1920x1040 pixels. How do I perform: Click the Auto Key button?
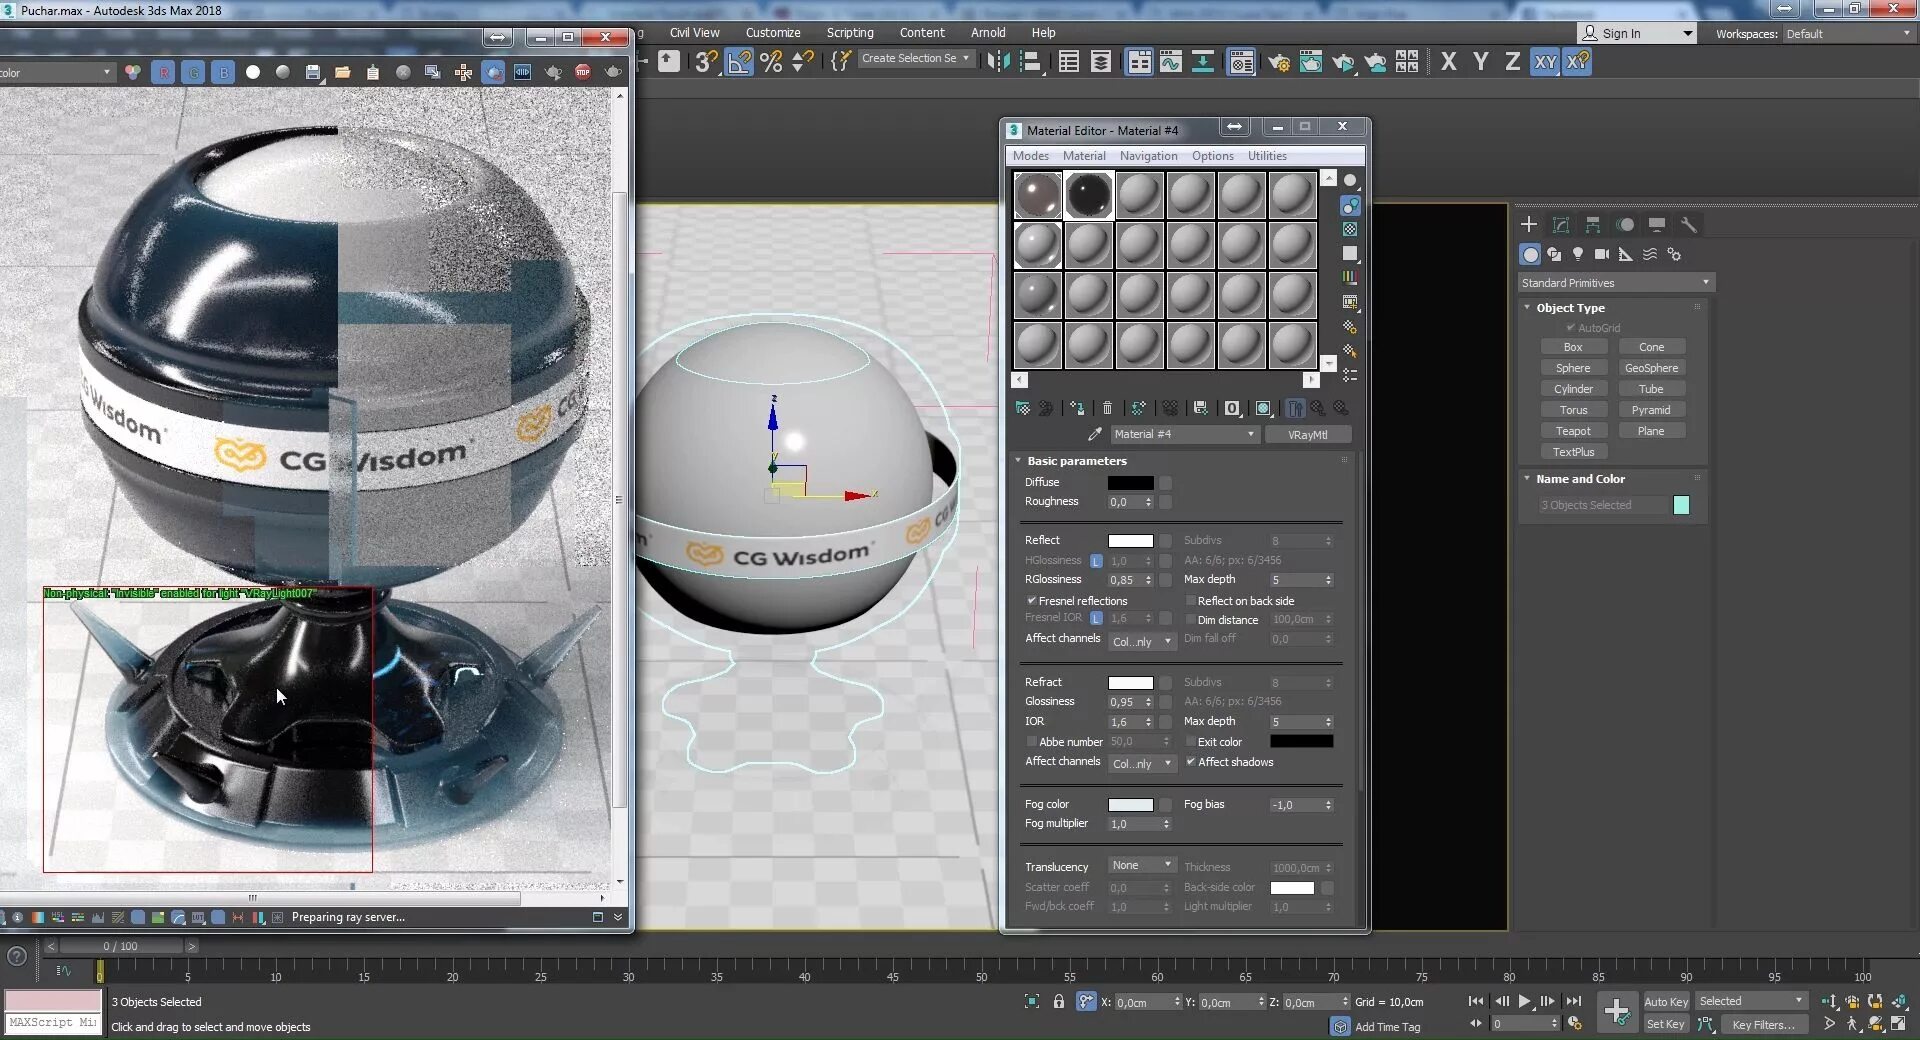[x=1666, y=1002]
